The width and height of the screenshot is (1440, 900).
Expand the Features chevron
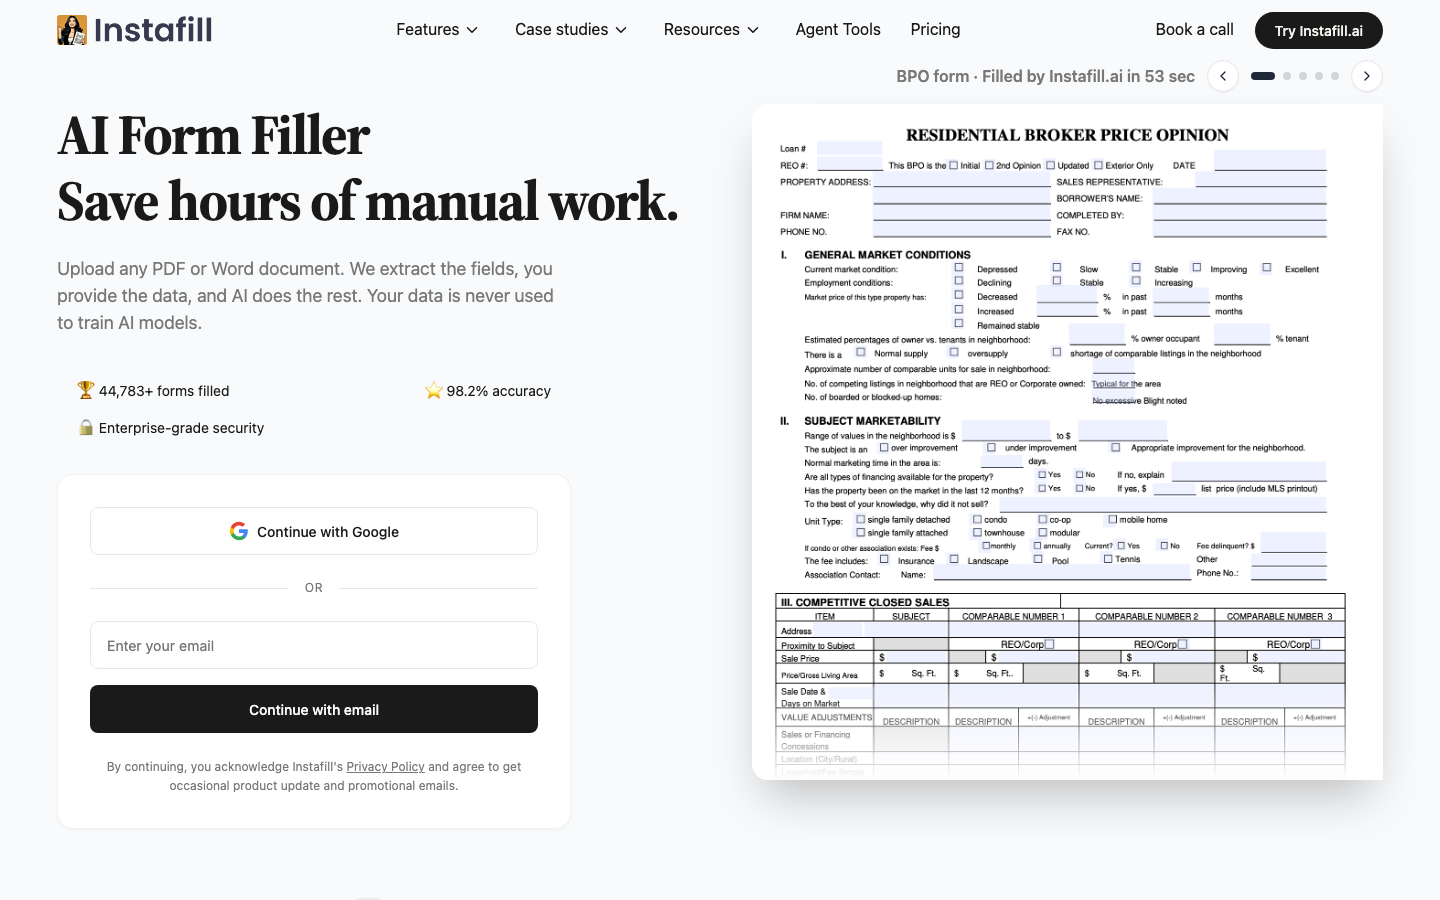coord(472,30)
